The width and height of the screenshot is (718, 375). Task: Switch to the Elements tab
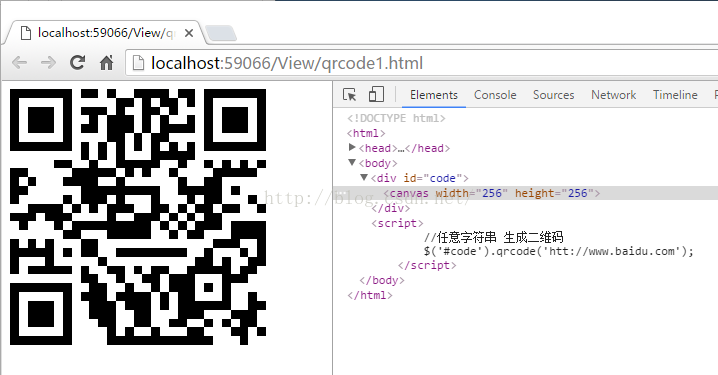pos(434,95)
